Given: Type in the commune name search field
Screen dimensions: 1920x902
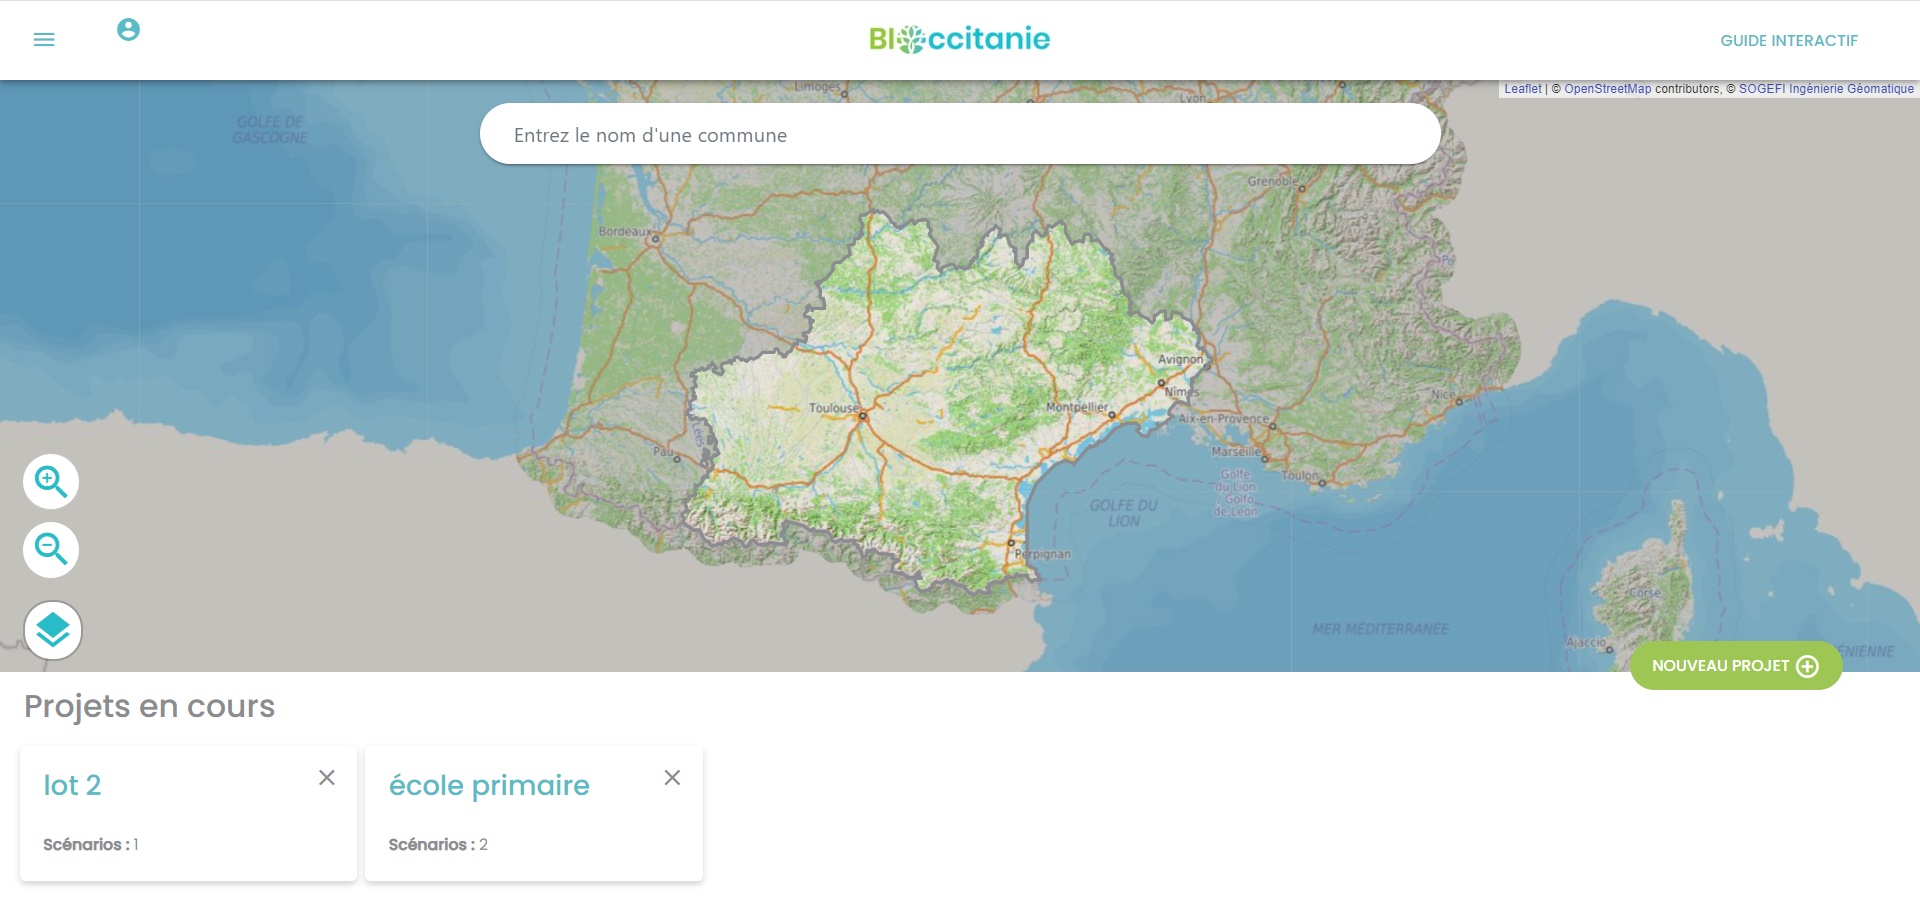Looking at the screenshot, I should tap(960, 135).
